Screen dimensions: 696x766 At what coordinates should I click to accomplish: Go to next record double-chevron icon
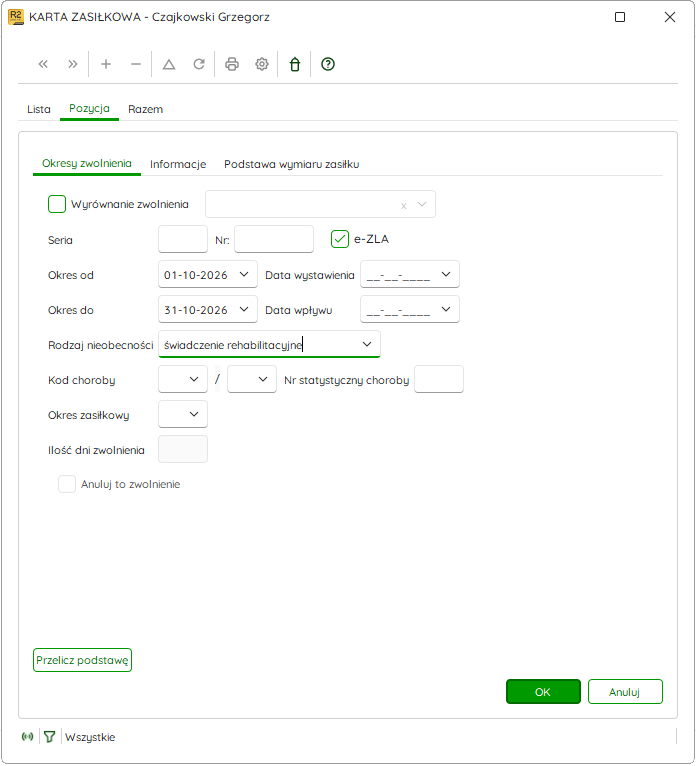(73, 64)
